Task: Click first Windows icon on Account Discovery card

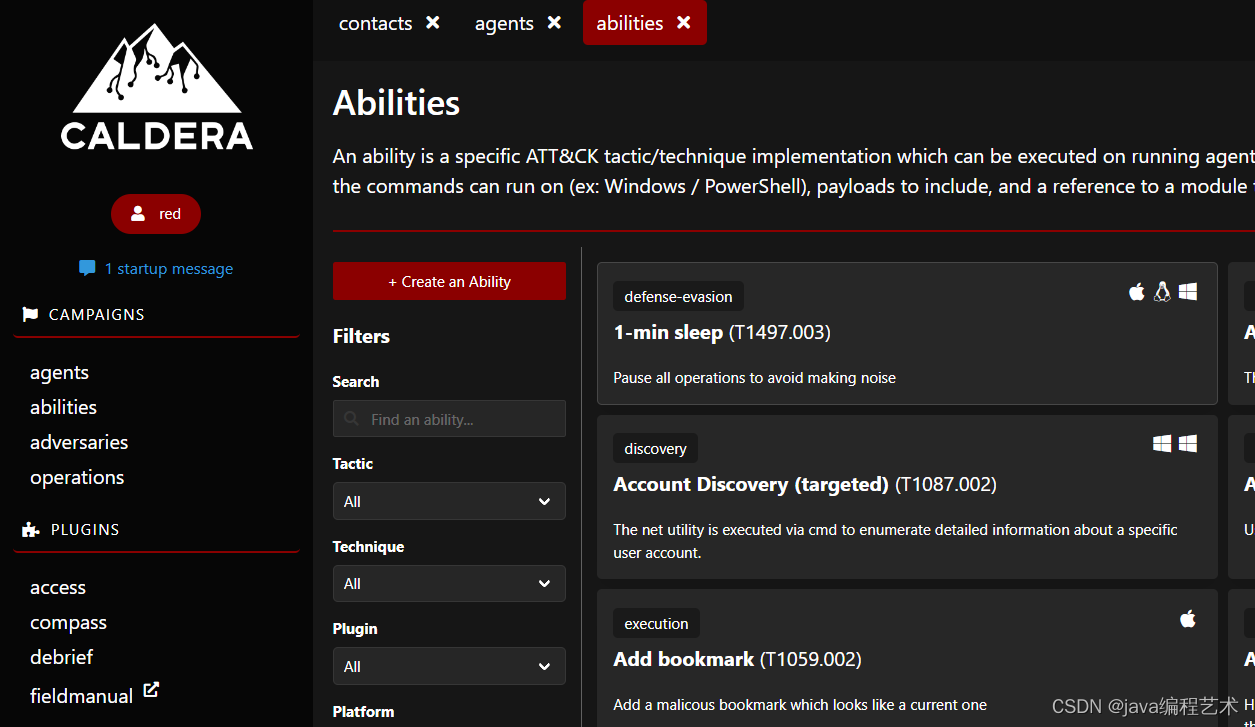Action: coord(1162,443)
